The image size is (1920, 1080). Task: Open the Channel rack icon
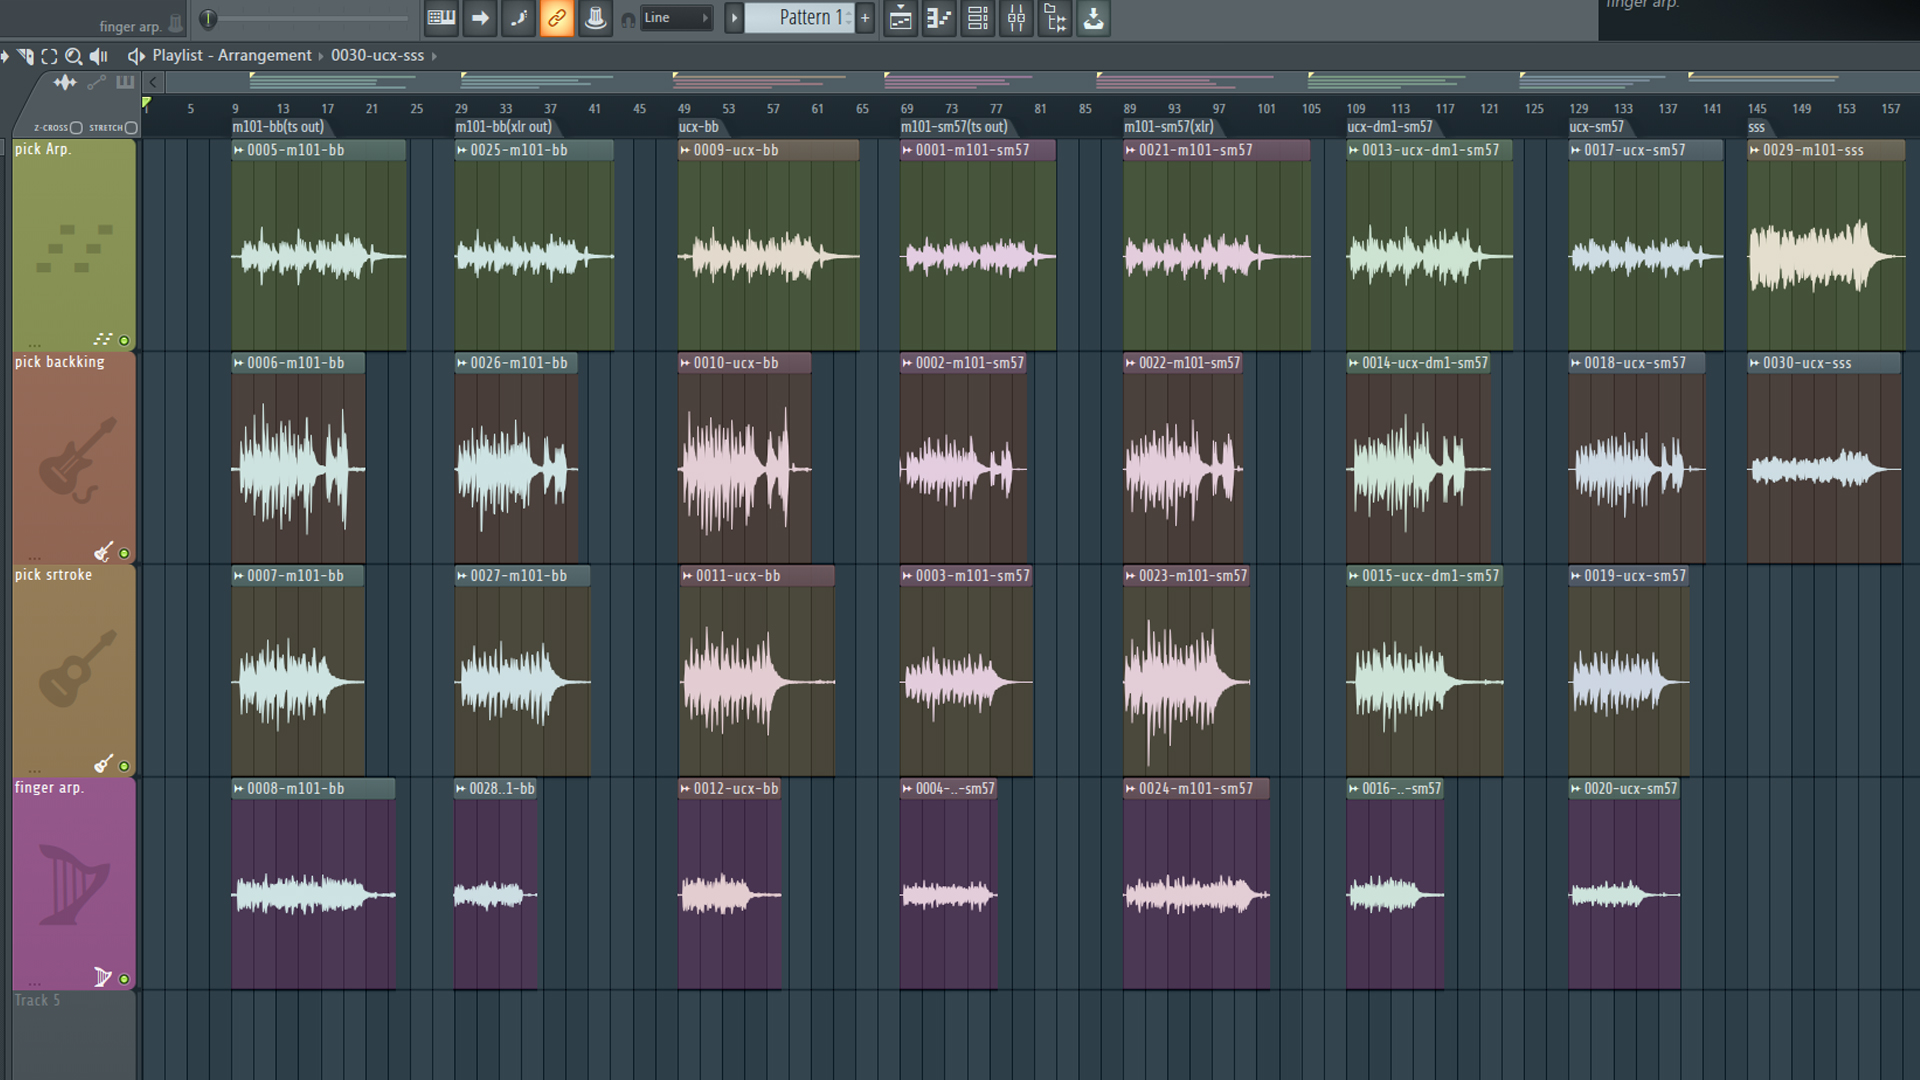(978, 18)
